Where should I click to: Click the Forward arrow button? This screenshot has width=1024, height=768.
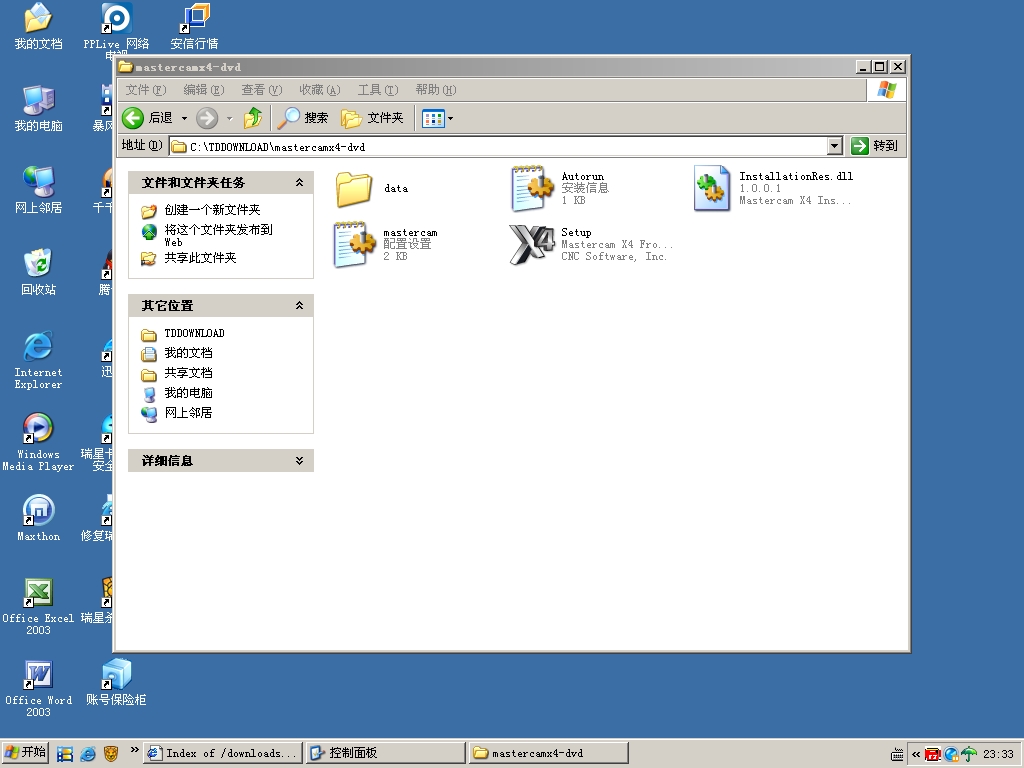[207, 118]
